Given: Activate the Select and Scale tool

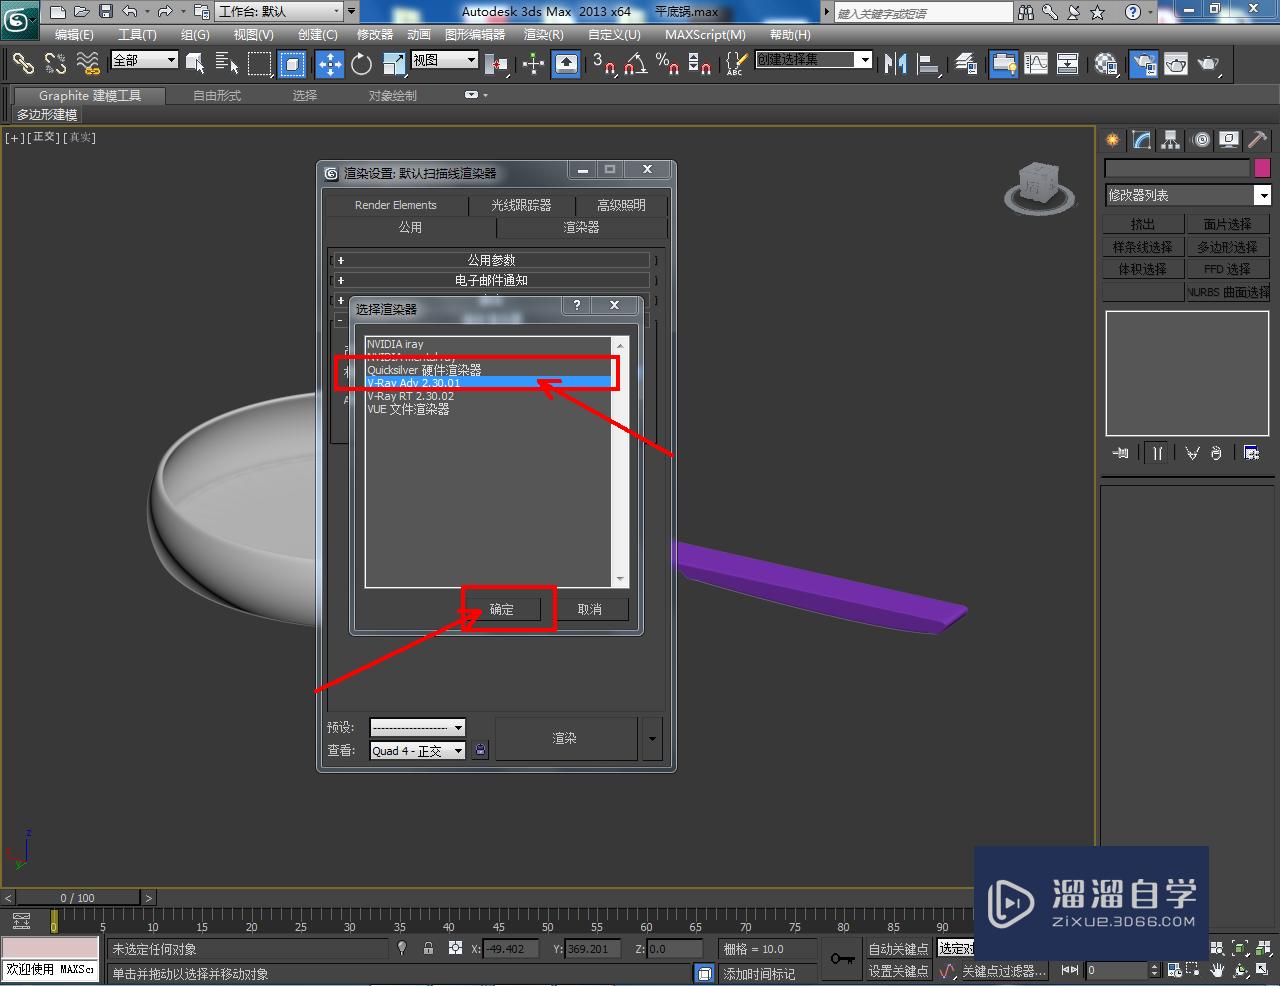Looking at the screenshot, I should click(x=394, y=64).
